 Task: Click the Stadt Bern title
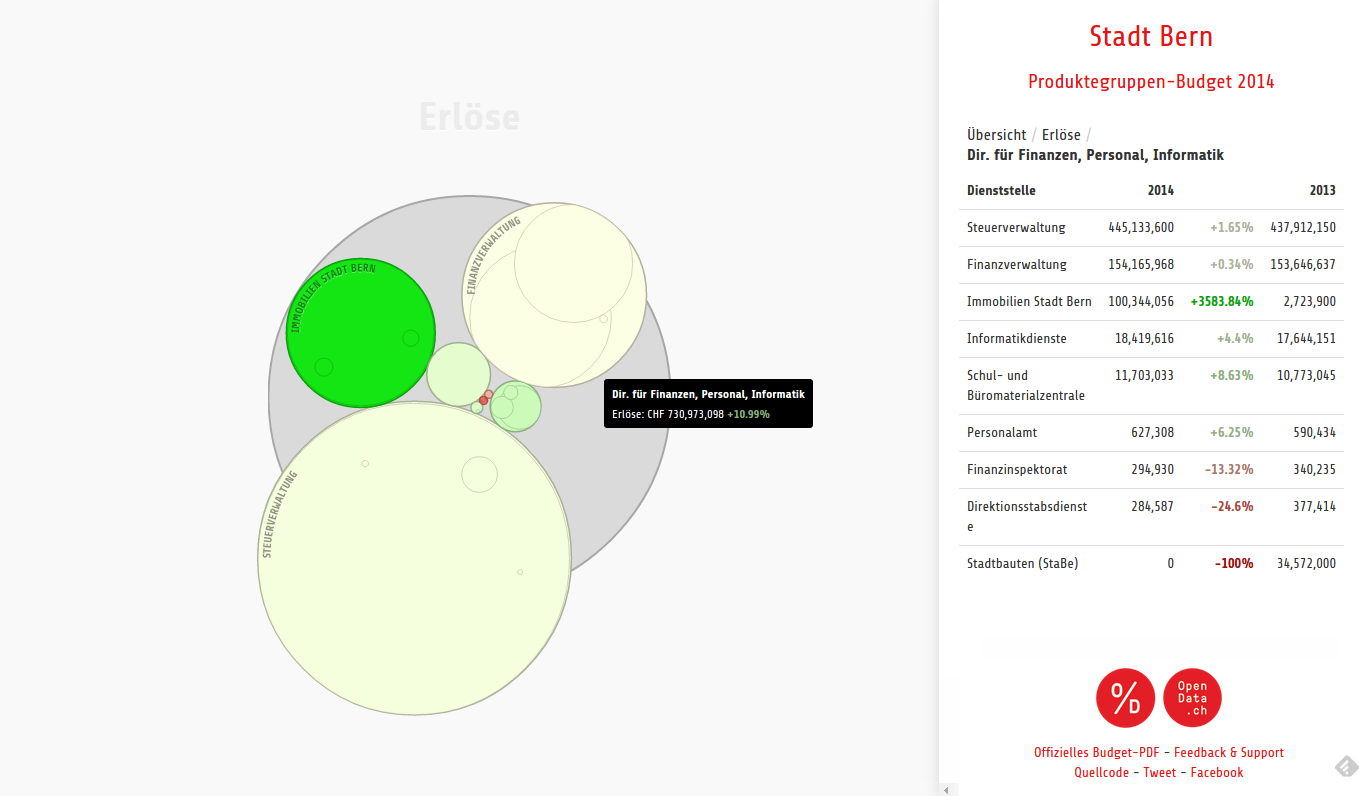[1151, 37]
